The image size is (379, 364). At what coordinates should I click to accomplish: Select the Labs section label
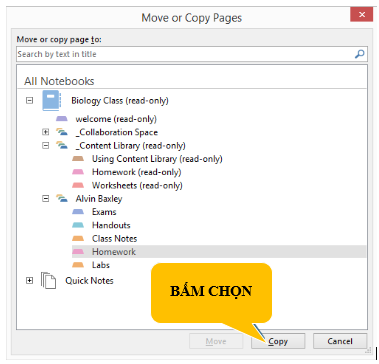[101, 265]
